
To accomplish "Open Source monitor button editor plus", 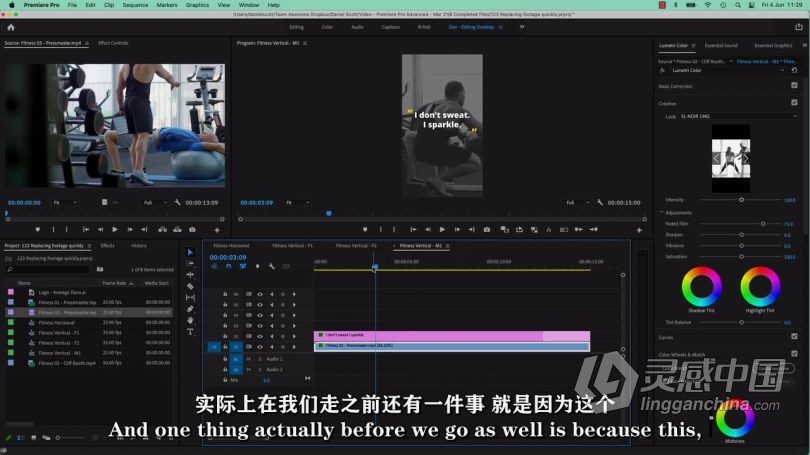I will (x=217, y=230).
